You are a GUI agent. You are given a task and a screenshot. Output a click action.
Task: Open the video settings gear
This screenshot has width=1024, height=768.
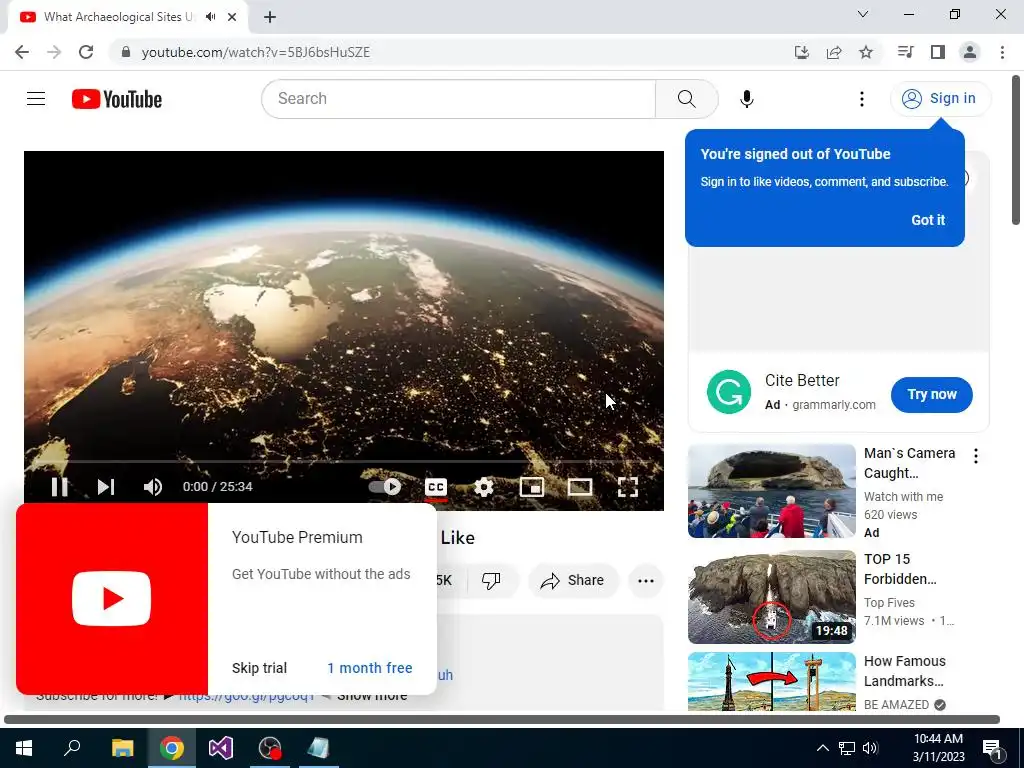click(x=484, y=487)
